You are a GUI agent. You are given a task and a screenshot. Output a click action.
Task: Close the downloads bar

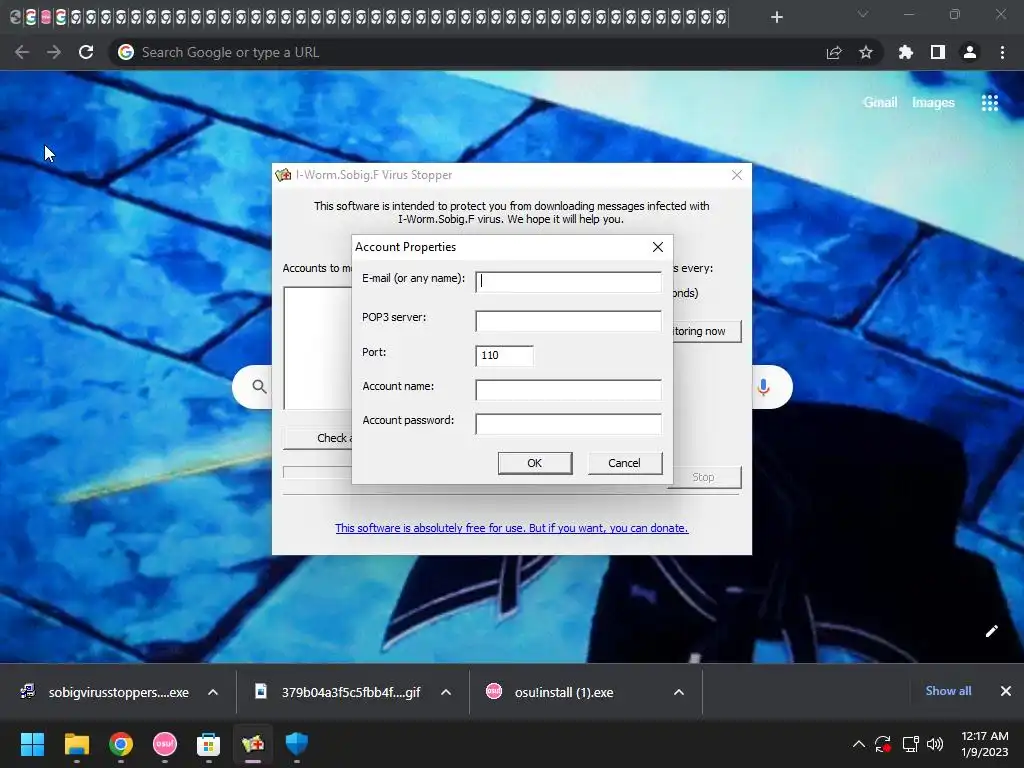[x=1006, y=691]
